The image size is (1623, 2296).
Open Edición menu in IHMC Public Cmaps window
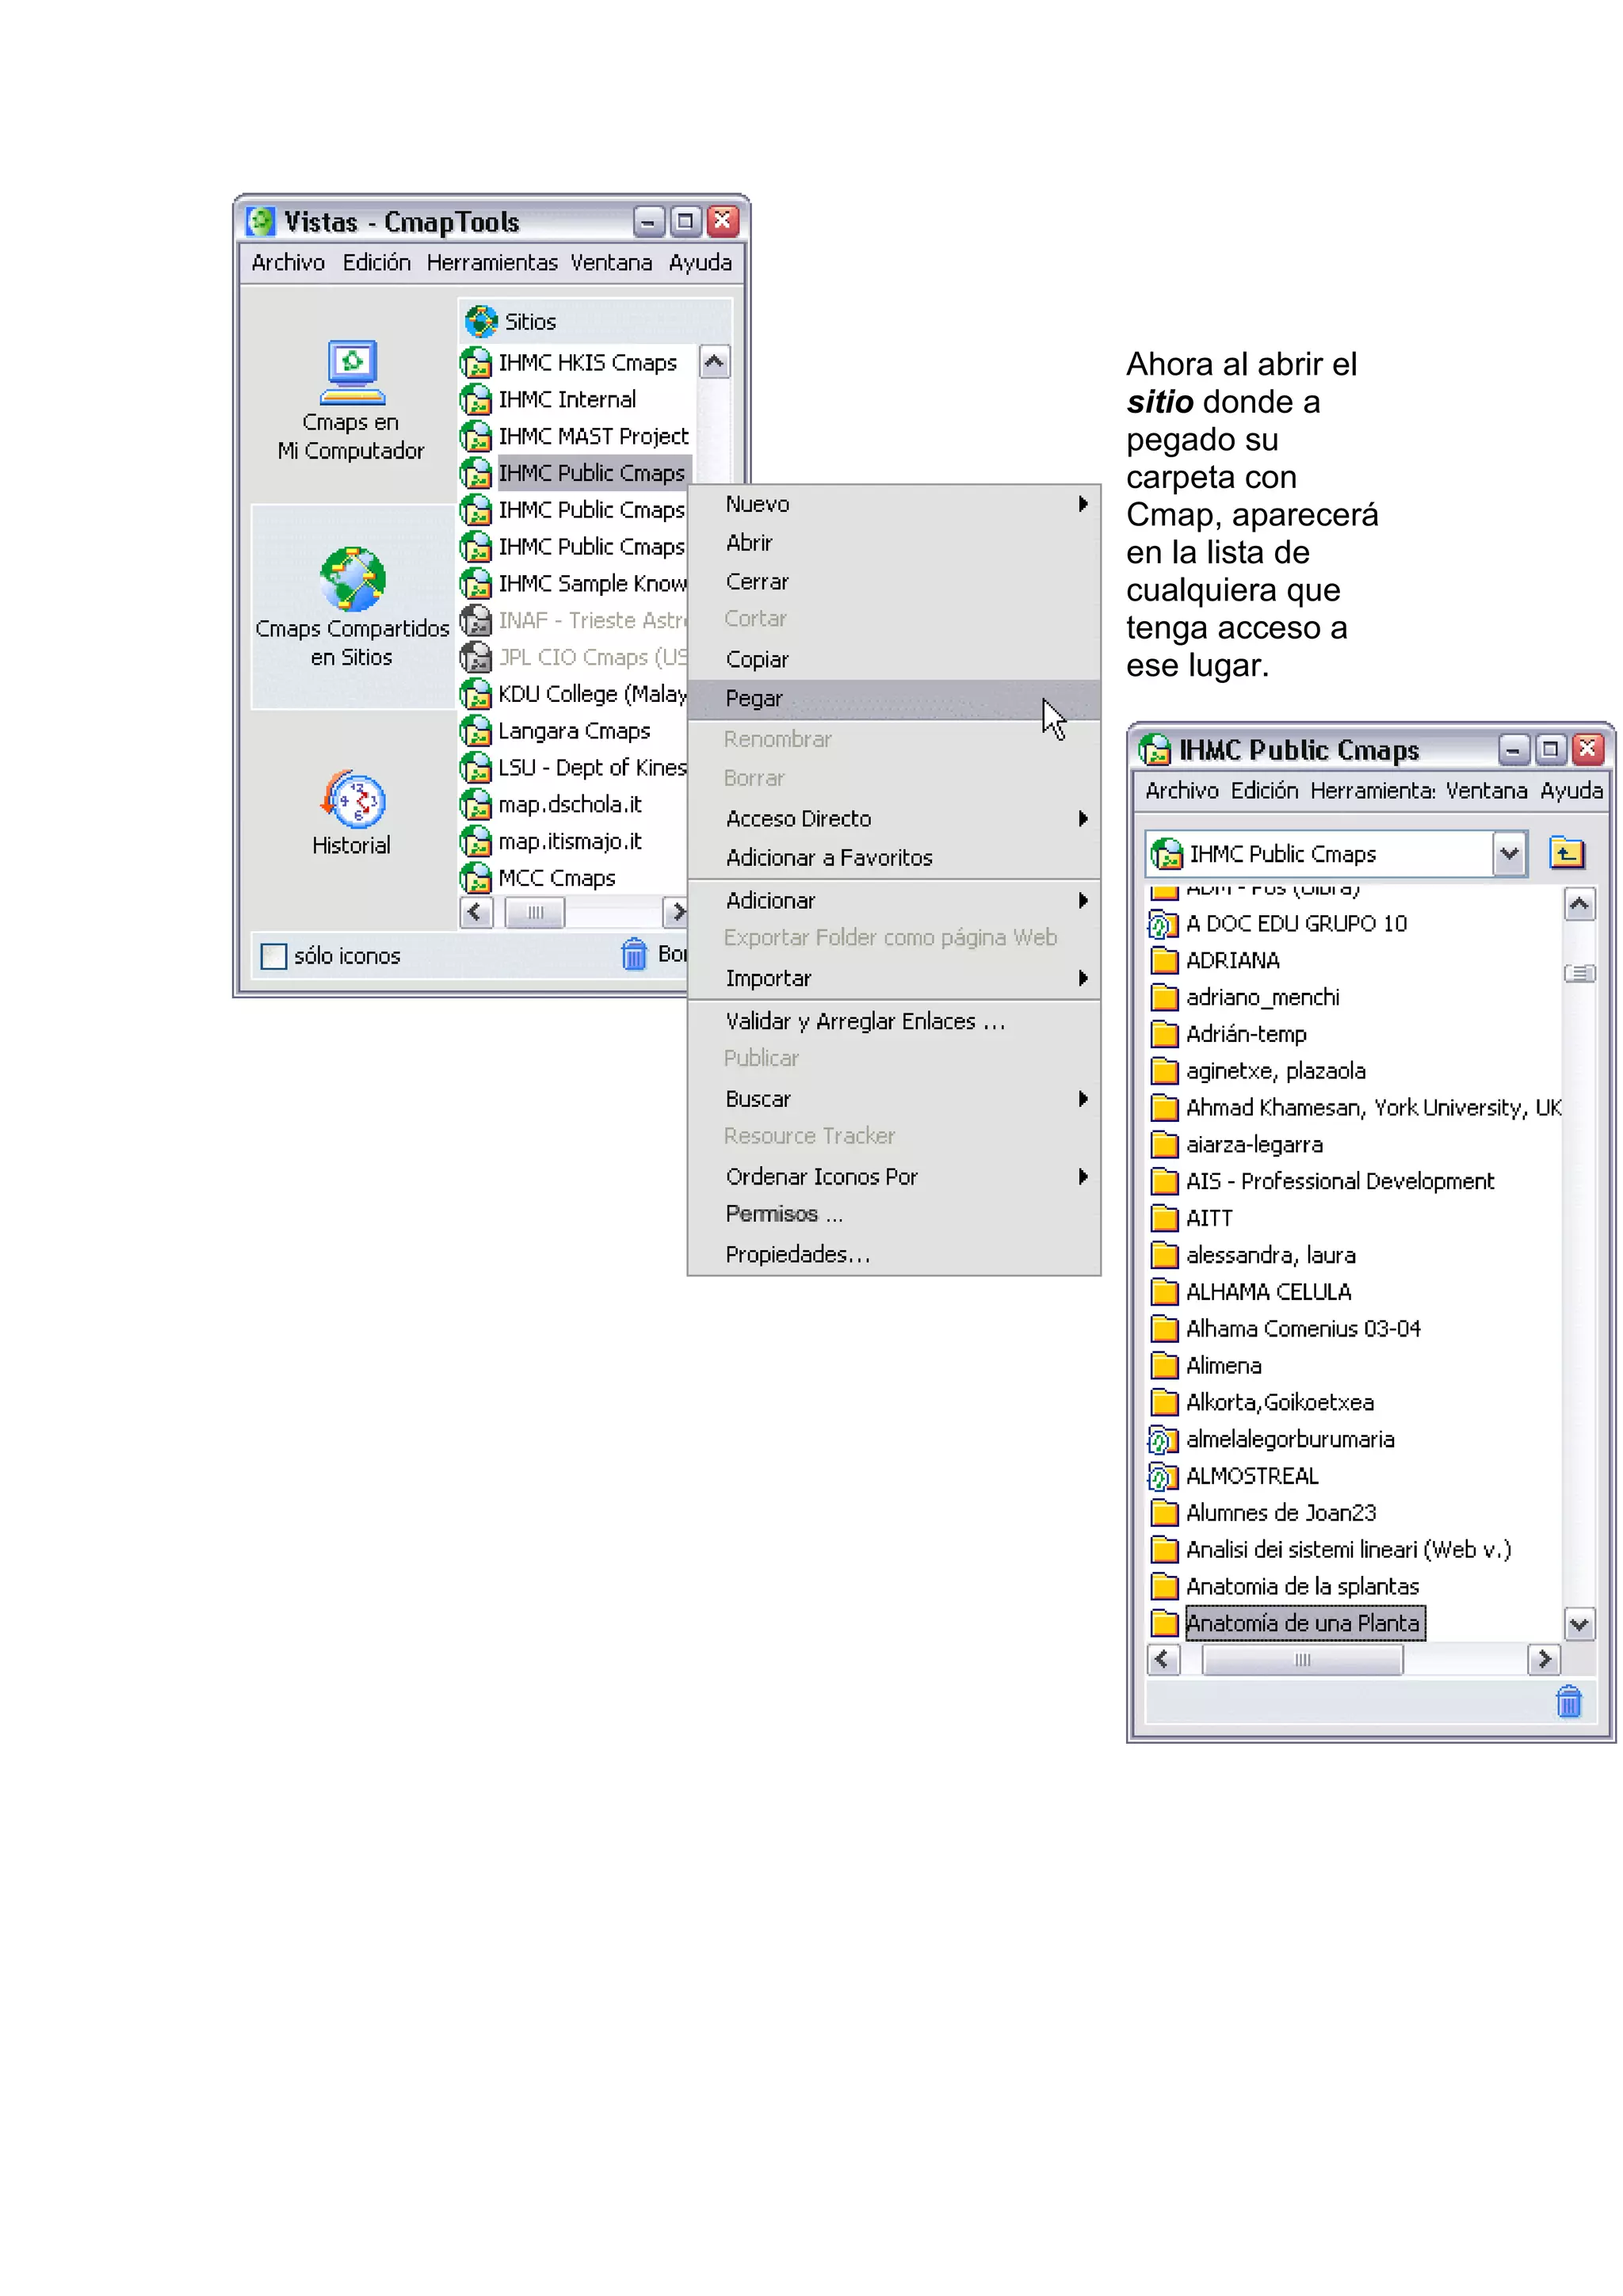(x=1264, y=791)
